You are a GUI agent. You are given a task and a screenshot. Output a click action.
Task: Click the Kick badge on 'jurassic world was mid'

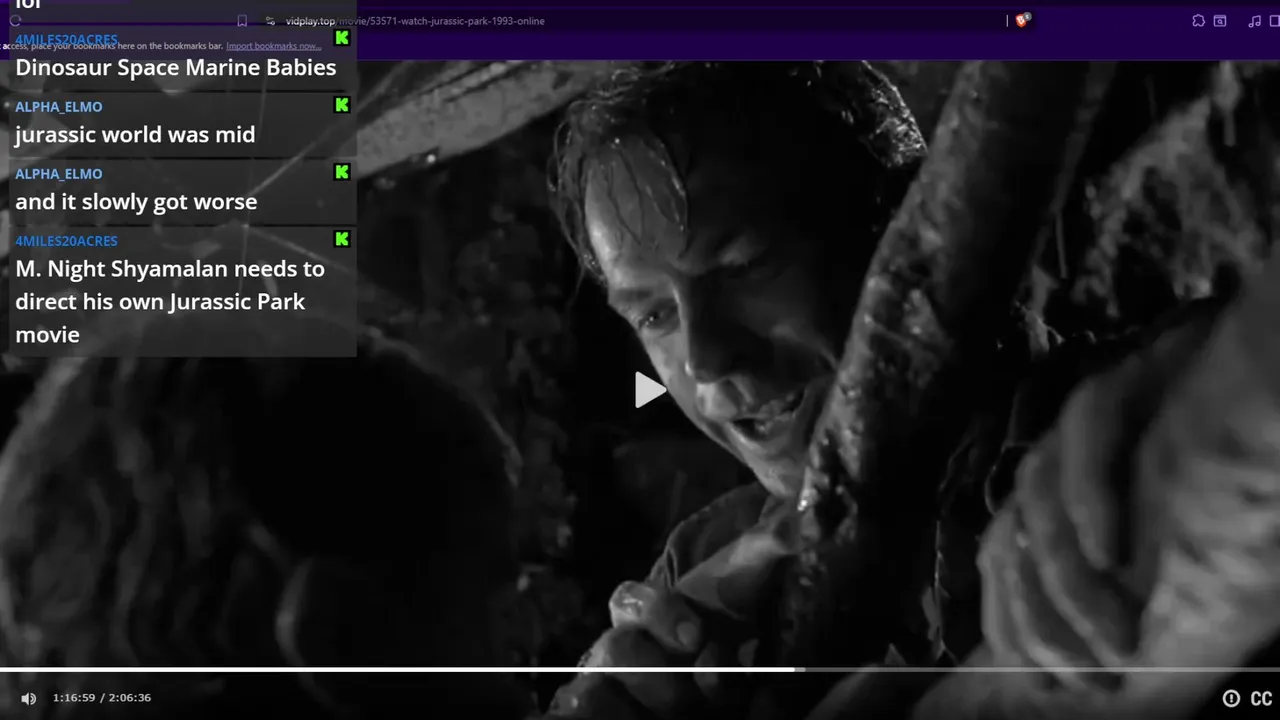click(x=342, y=105)
